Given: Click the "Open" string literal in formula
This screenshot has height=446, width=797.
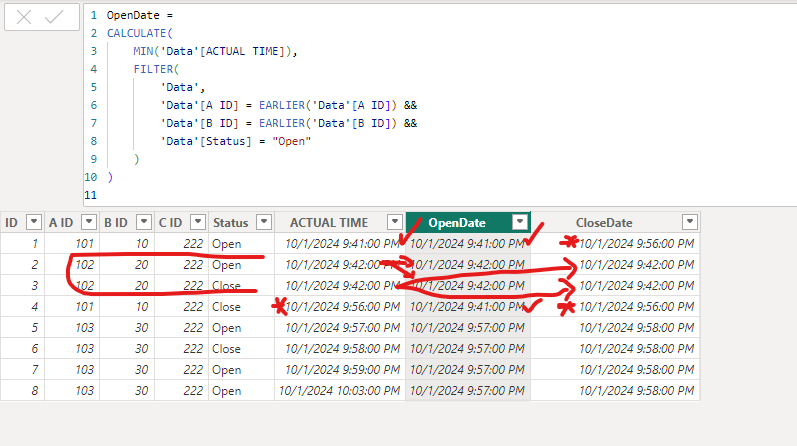Looking at the screenshot, I should click(291, 141).
